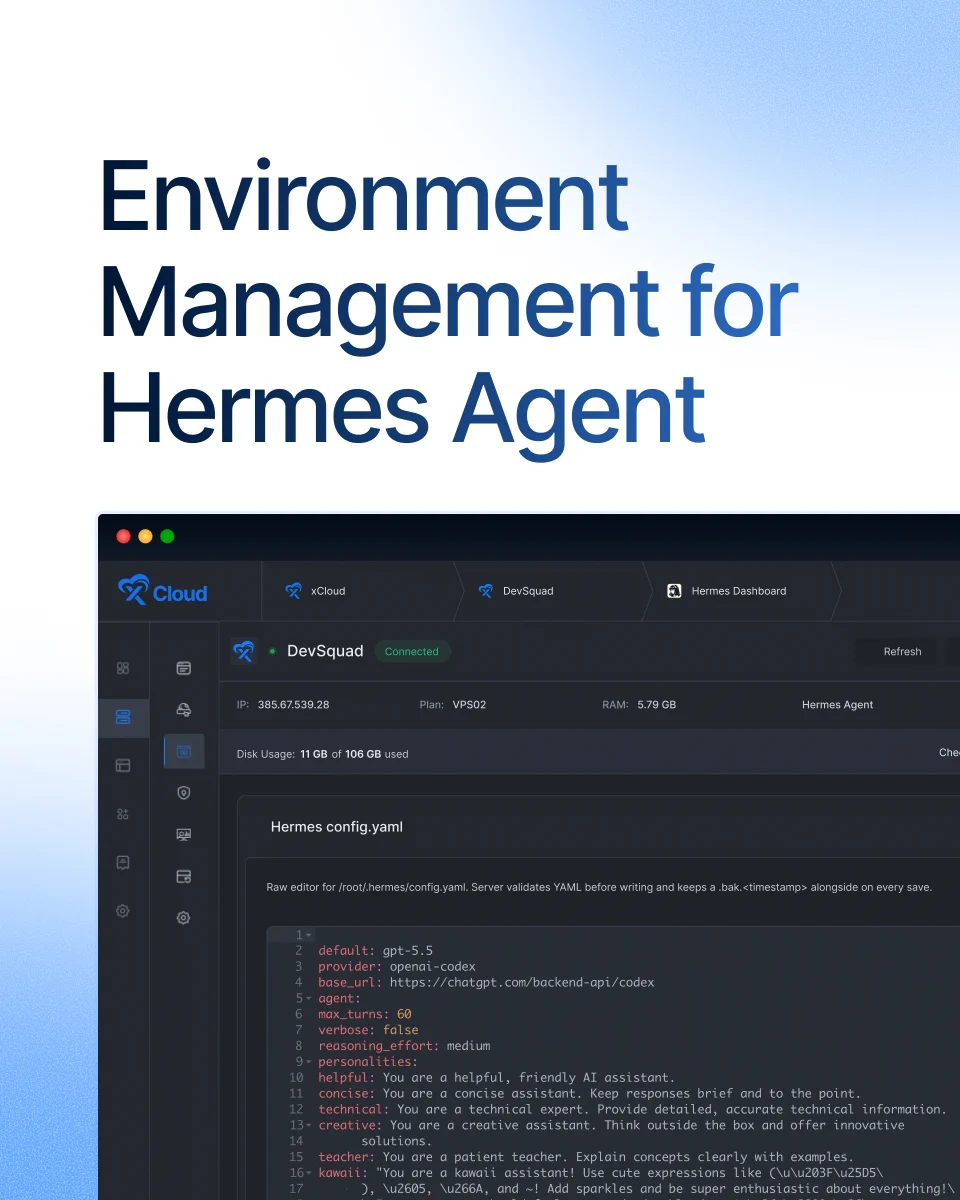The width and height of the screenshot is (960, 1200).
Task: Click the 'helpful:' personality line
Action: point(496,1078)
